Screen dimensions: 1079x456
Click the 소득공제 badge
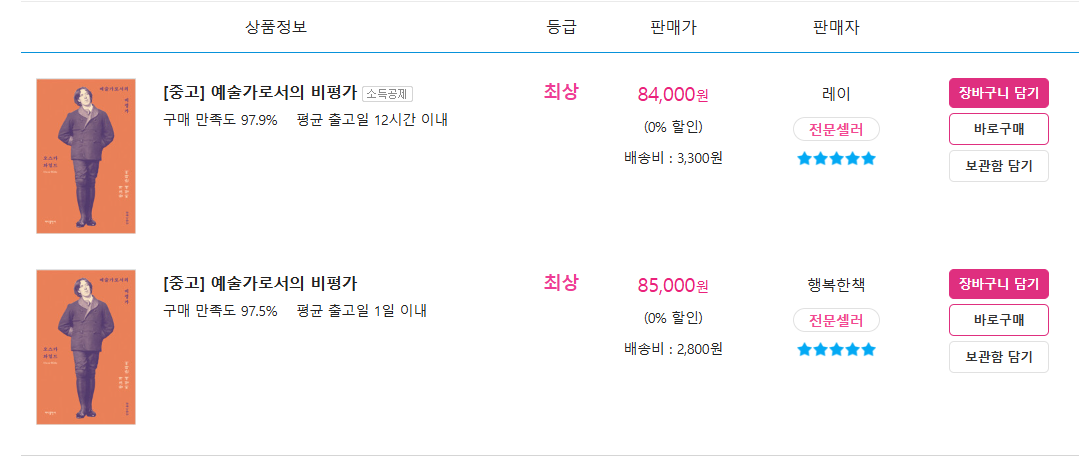click(x=387, y=94)
